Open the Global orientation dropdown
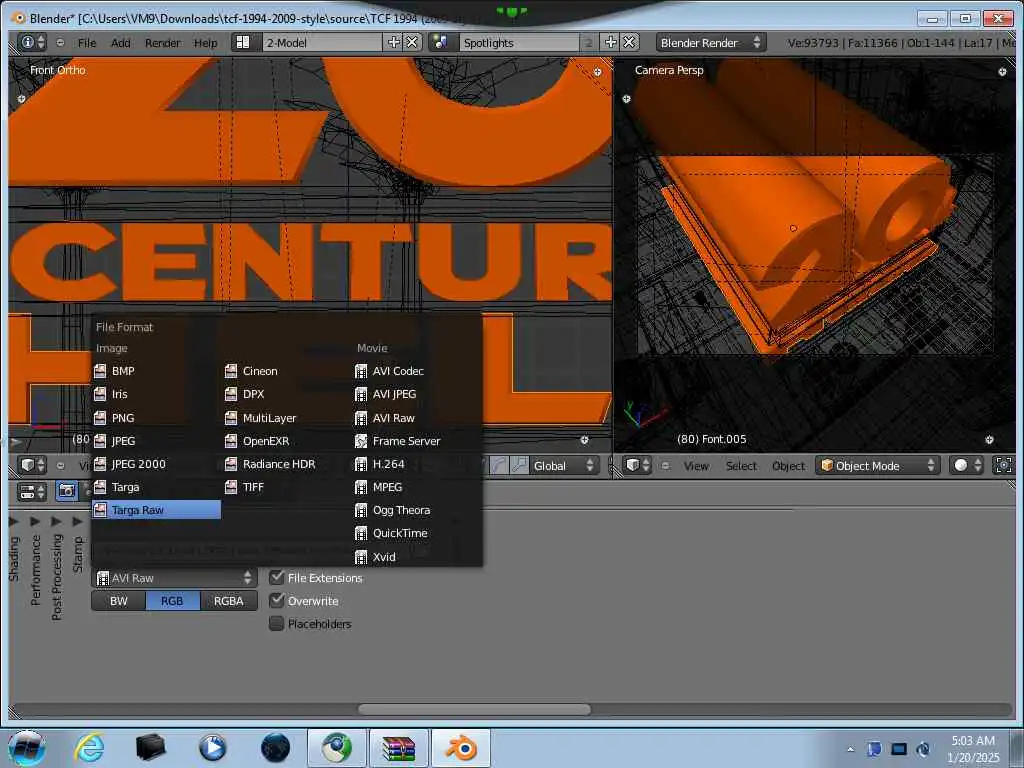This screenshot has height=768, width=1024. tap(563, 466)
